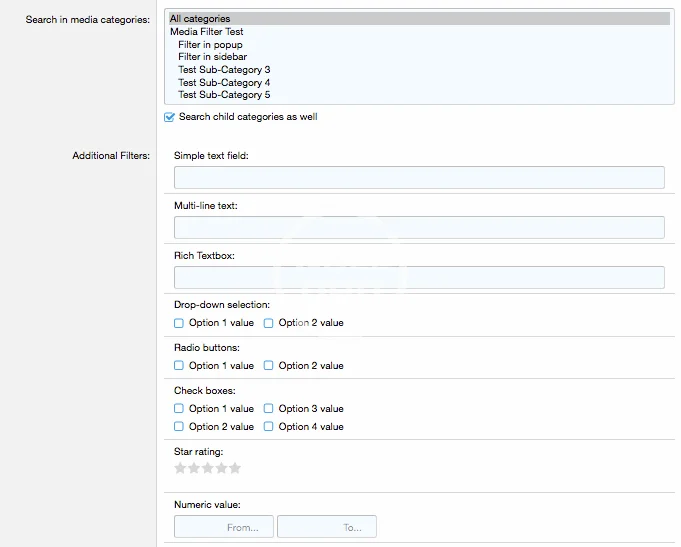Set star rating to five stars
Image resolution: width=681 pixels, height=547 pixels.
pyautogui.click(x=235, y=468)
